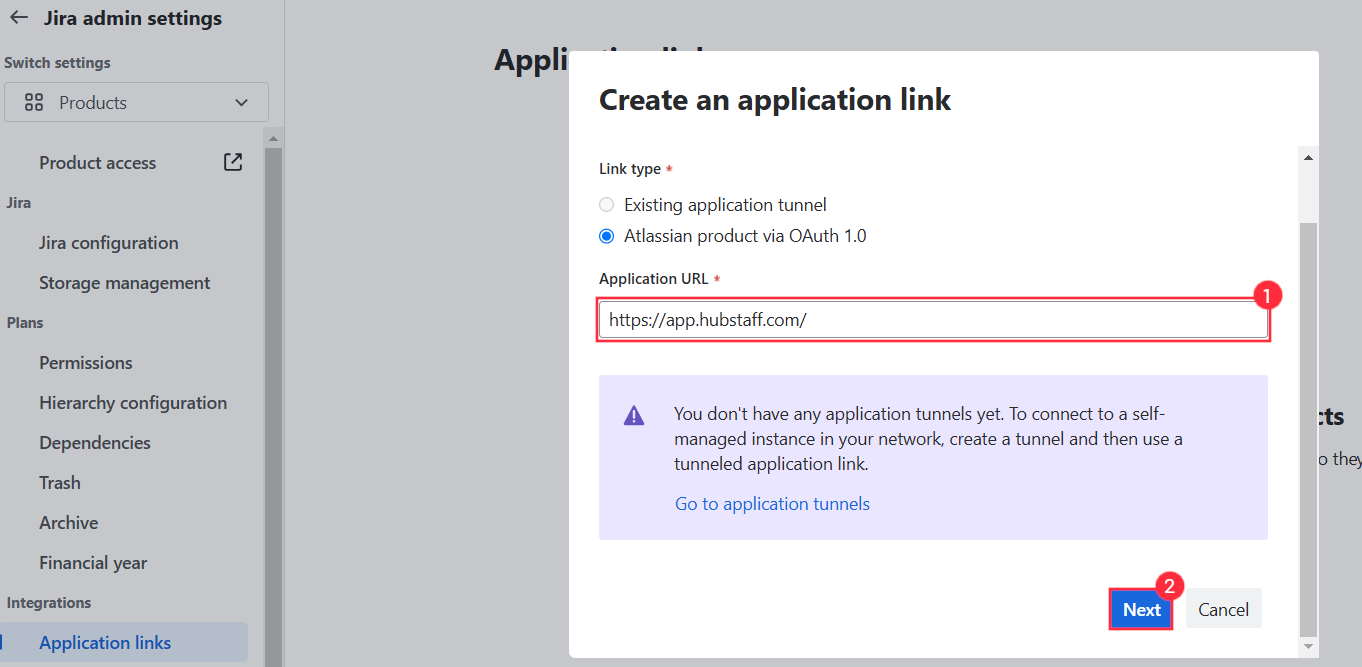This screenshot has height=667, width=1362.
Task: Open Financial year settings
Action: (93, 563)
